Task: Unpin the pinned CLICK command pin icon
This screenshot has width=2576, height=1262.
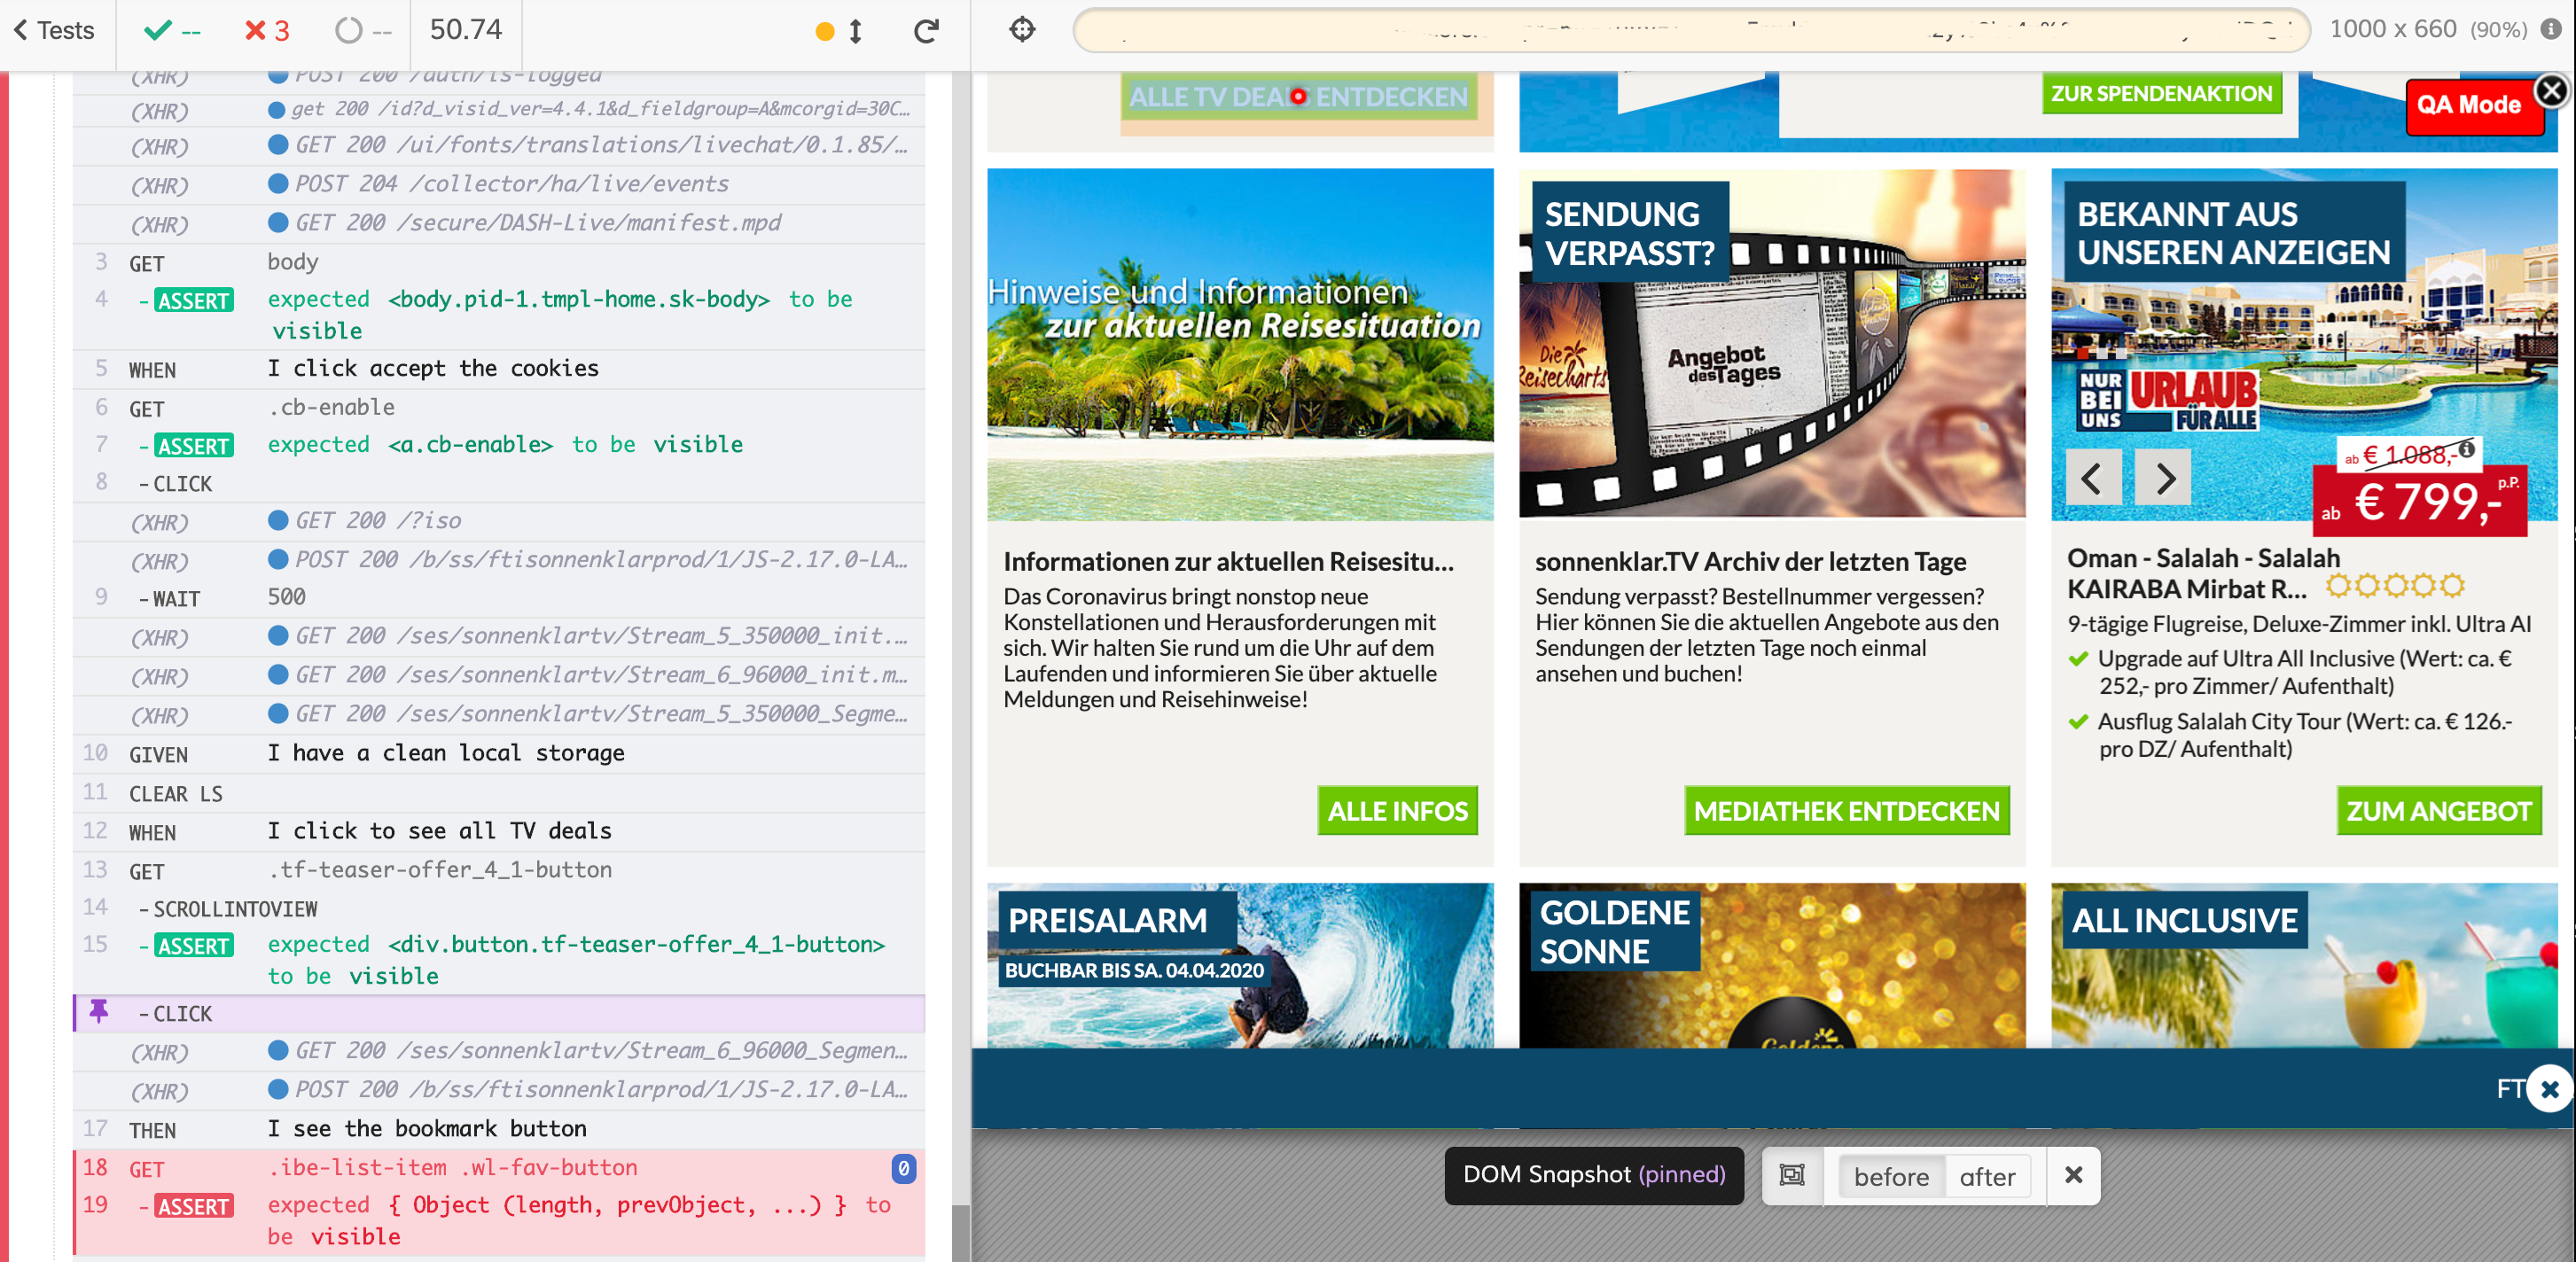Action: click(x=99, y=1011)
